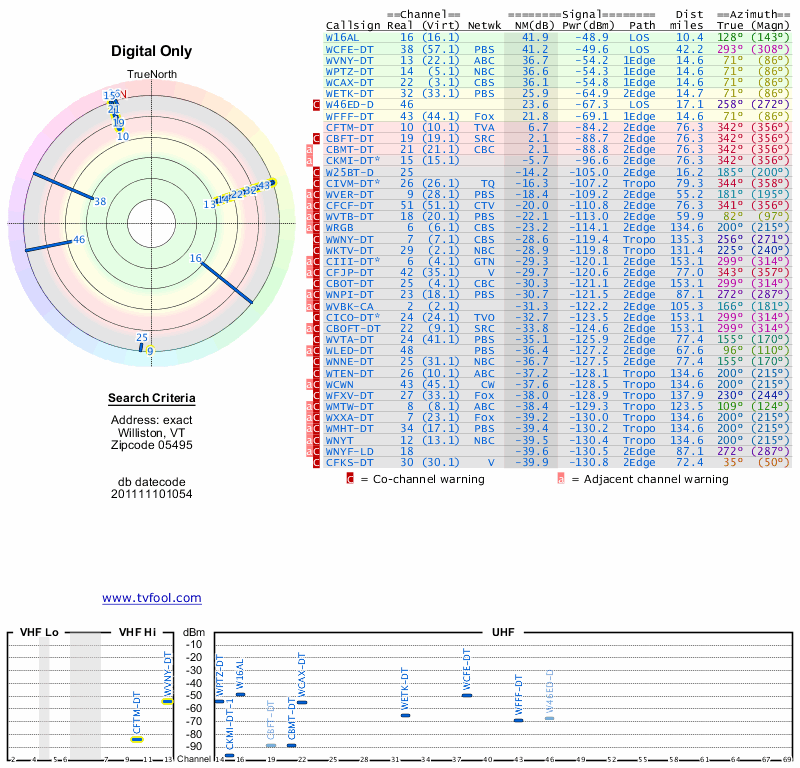This screenshot has width=800, height=768.
Task: Click the co-channel warning legend icon
Action: pos(350,479)
